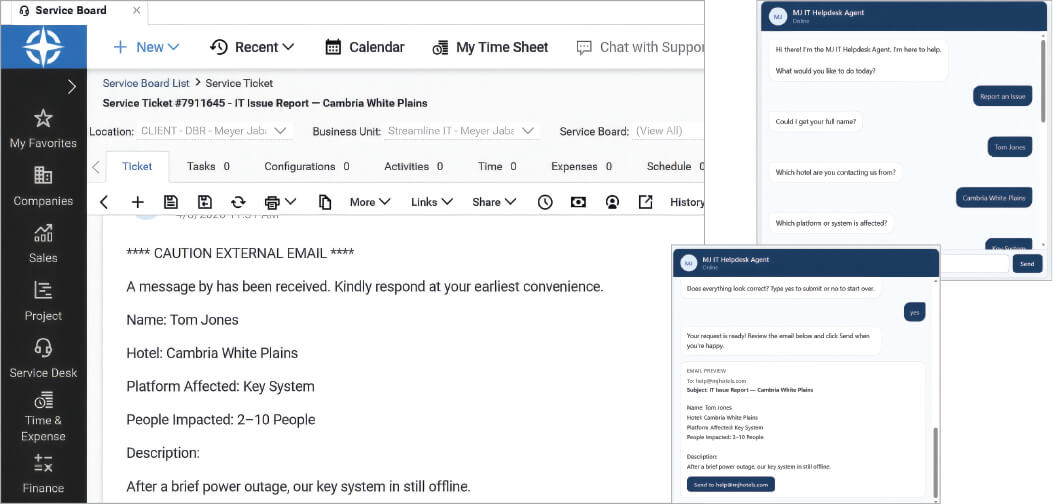
Task: Switch to the Configurations tab
Action: click(x=306, y=166)
